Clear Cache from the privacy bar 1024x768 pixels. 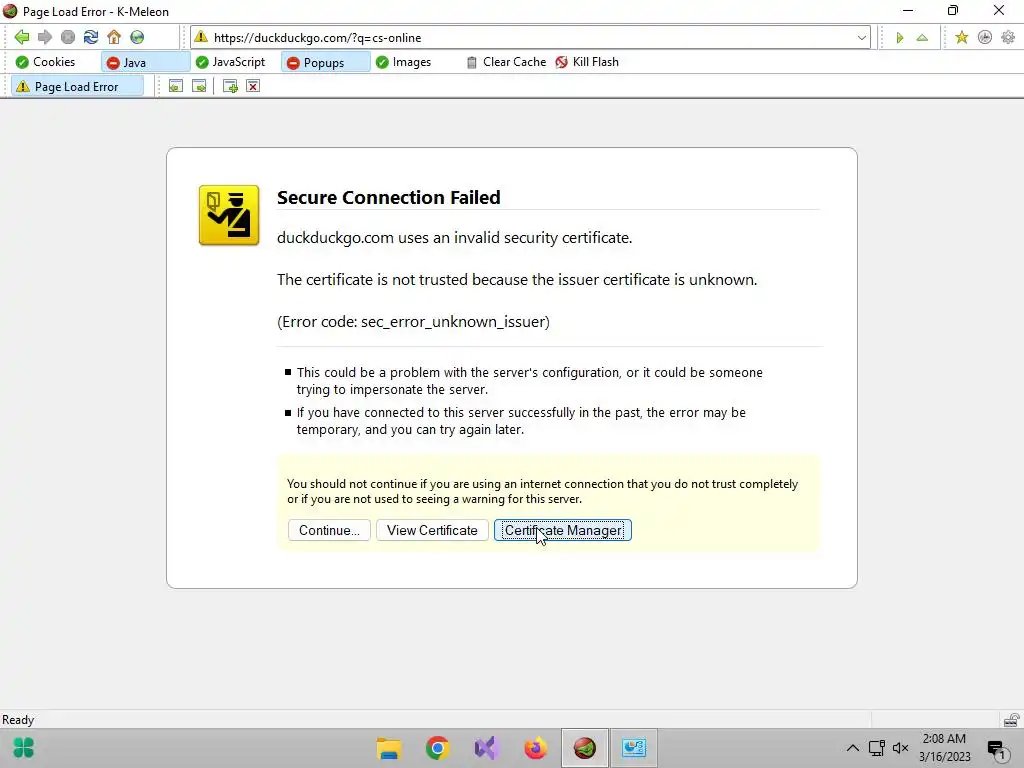tap(506, 62)
